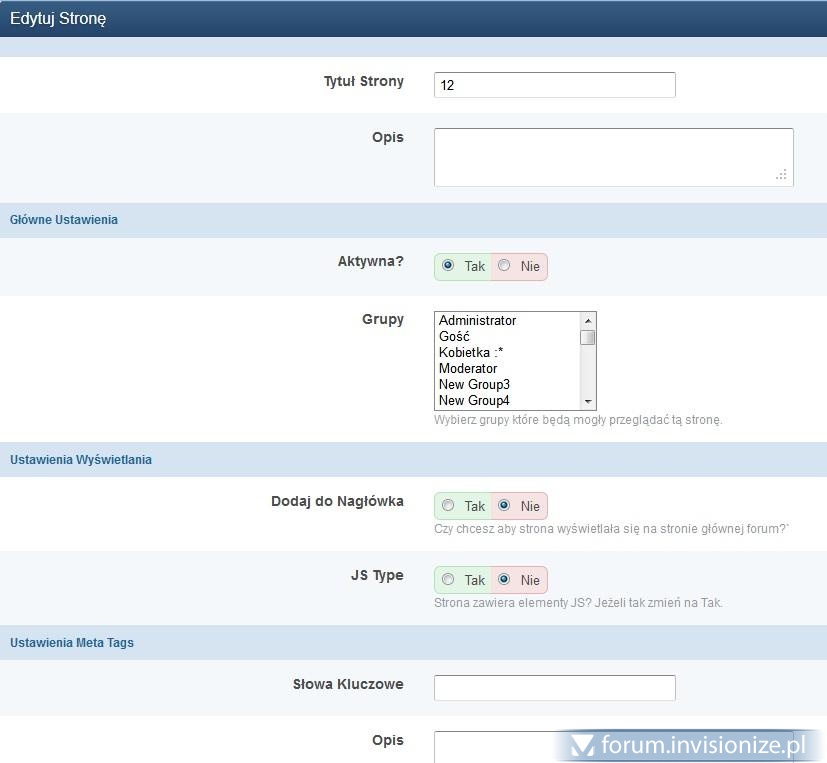Click the forum.invisionize.pl watermark logo
Screen dimensions: 827x763
click(690, 745)
